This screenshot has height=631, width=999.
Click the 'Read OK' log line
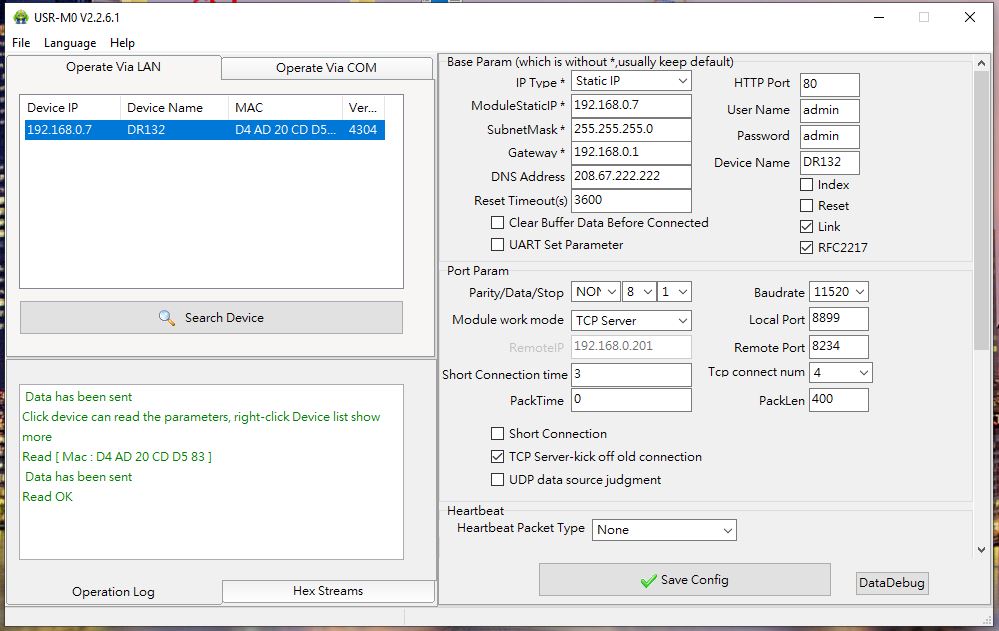pyautogui.click(x=48, y=497)
